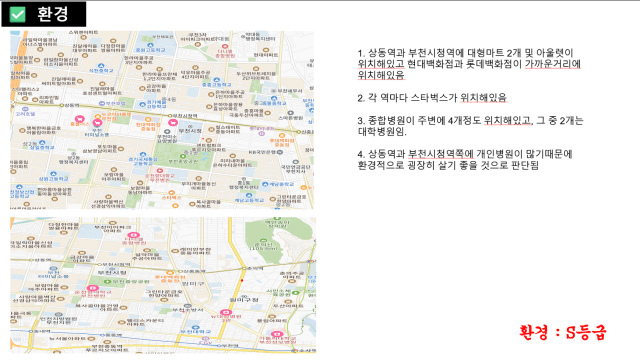Click the line '4. 상동역과 부천시청역쪽에 개인병원이'

pos(465,154)
